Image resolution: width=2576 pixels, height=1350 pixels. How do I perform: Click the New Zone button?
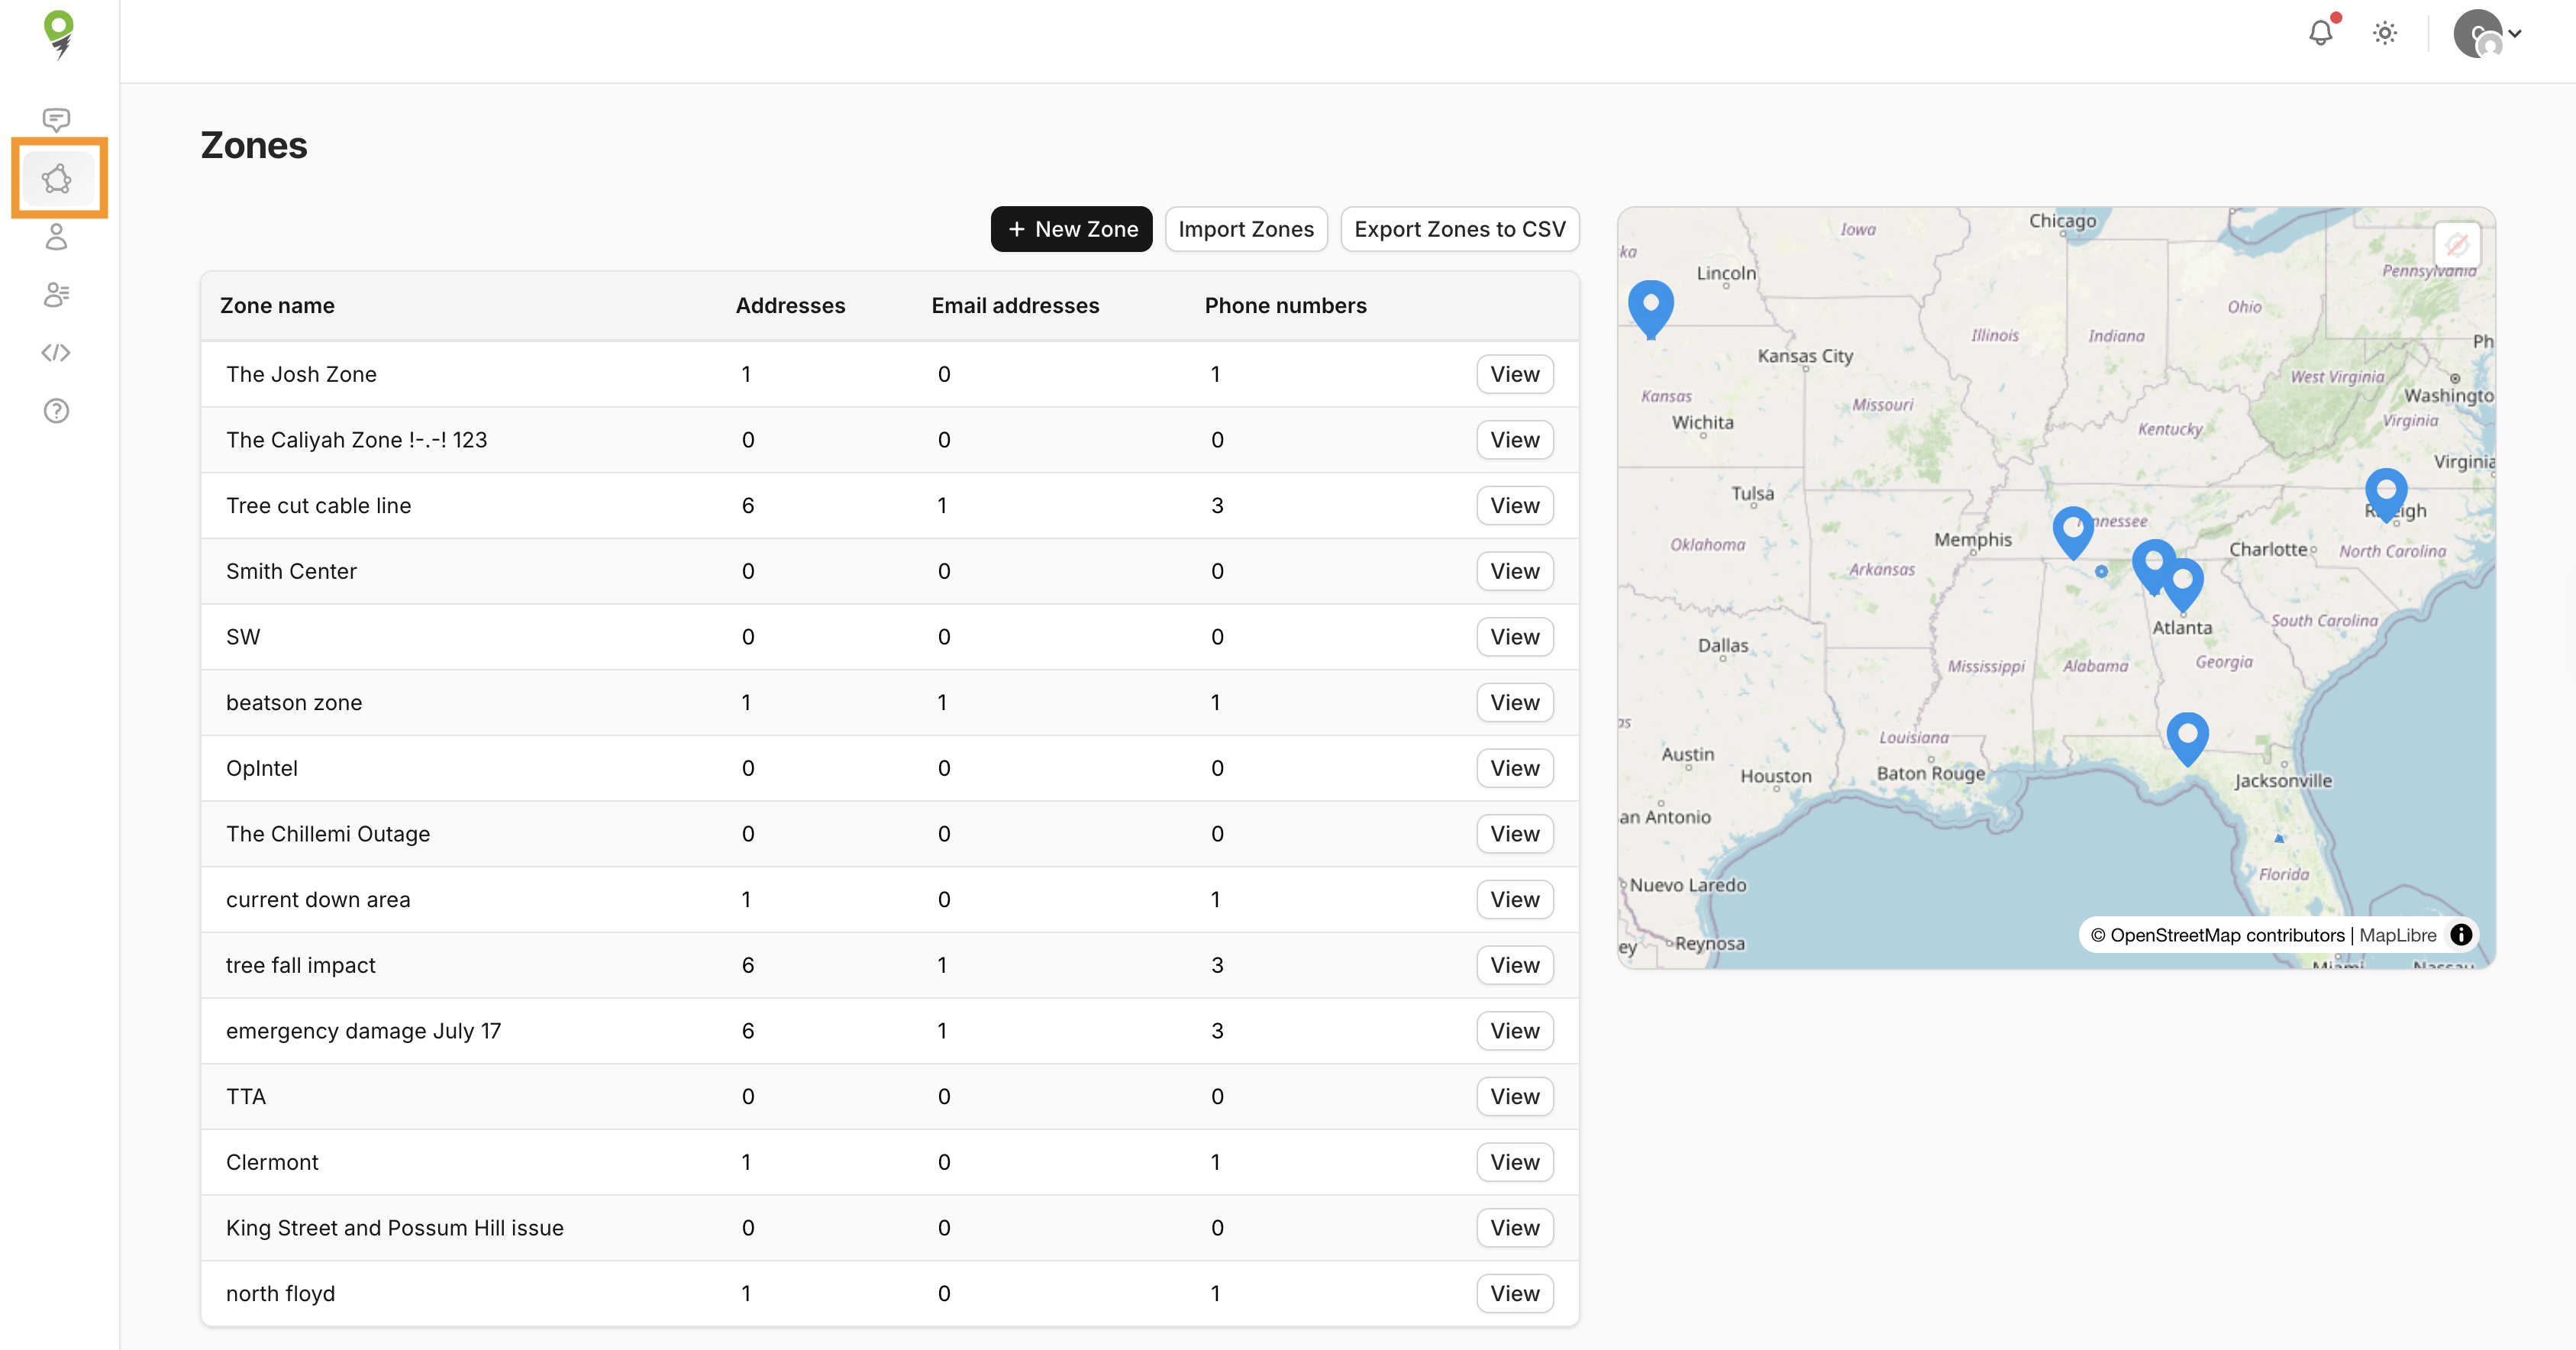click(1071, 229)
